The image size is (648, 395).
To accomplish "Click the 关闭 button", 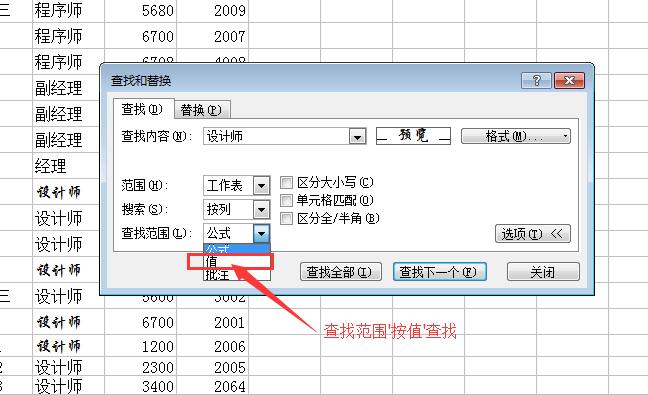I will coord(543,272).
